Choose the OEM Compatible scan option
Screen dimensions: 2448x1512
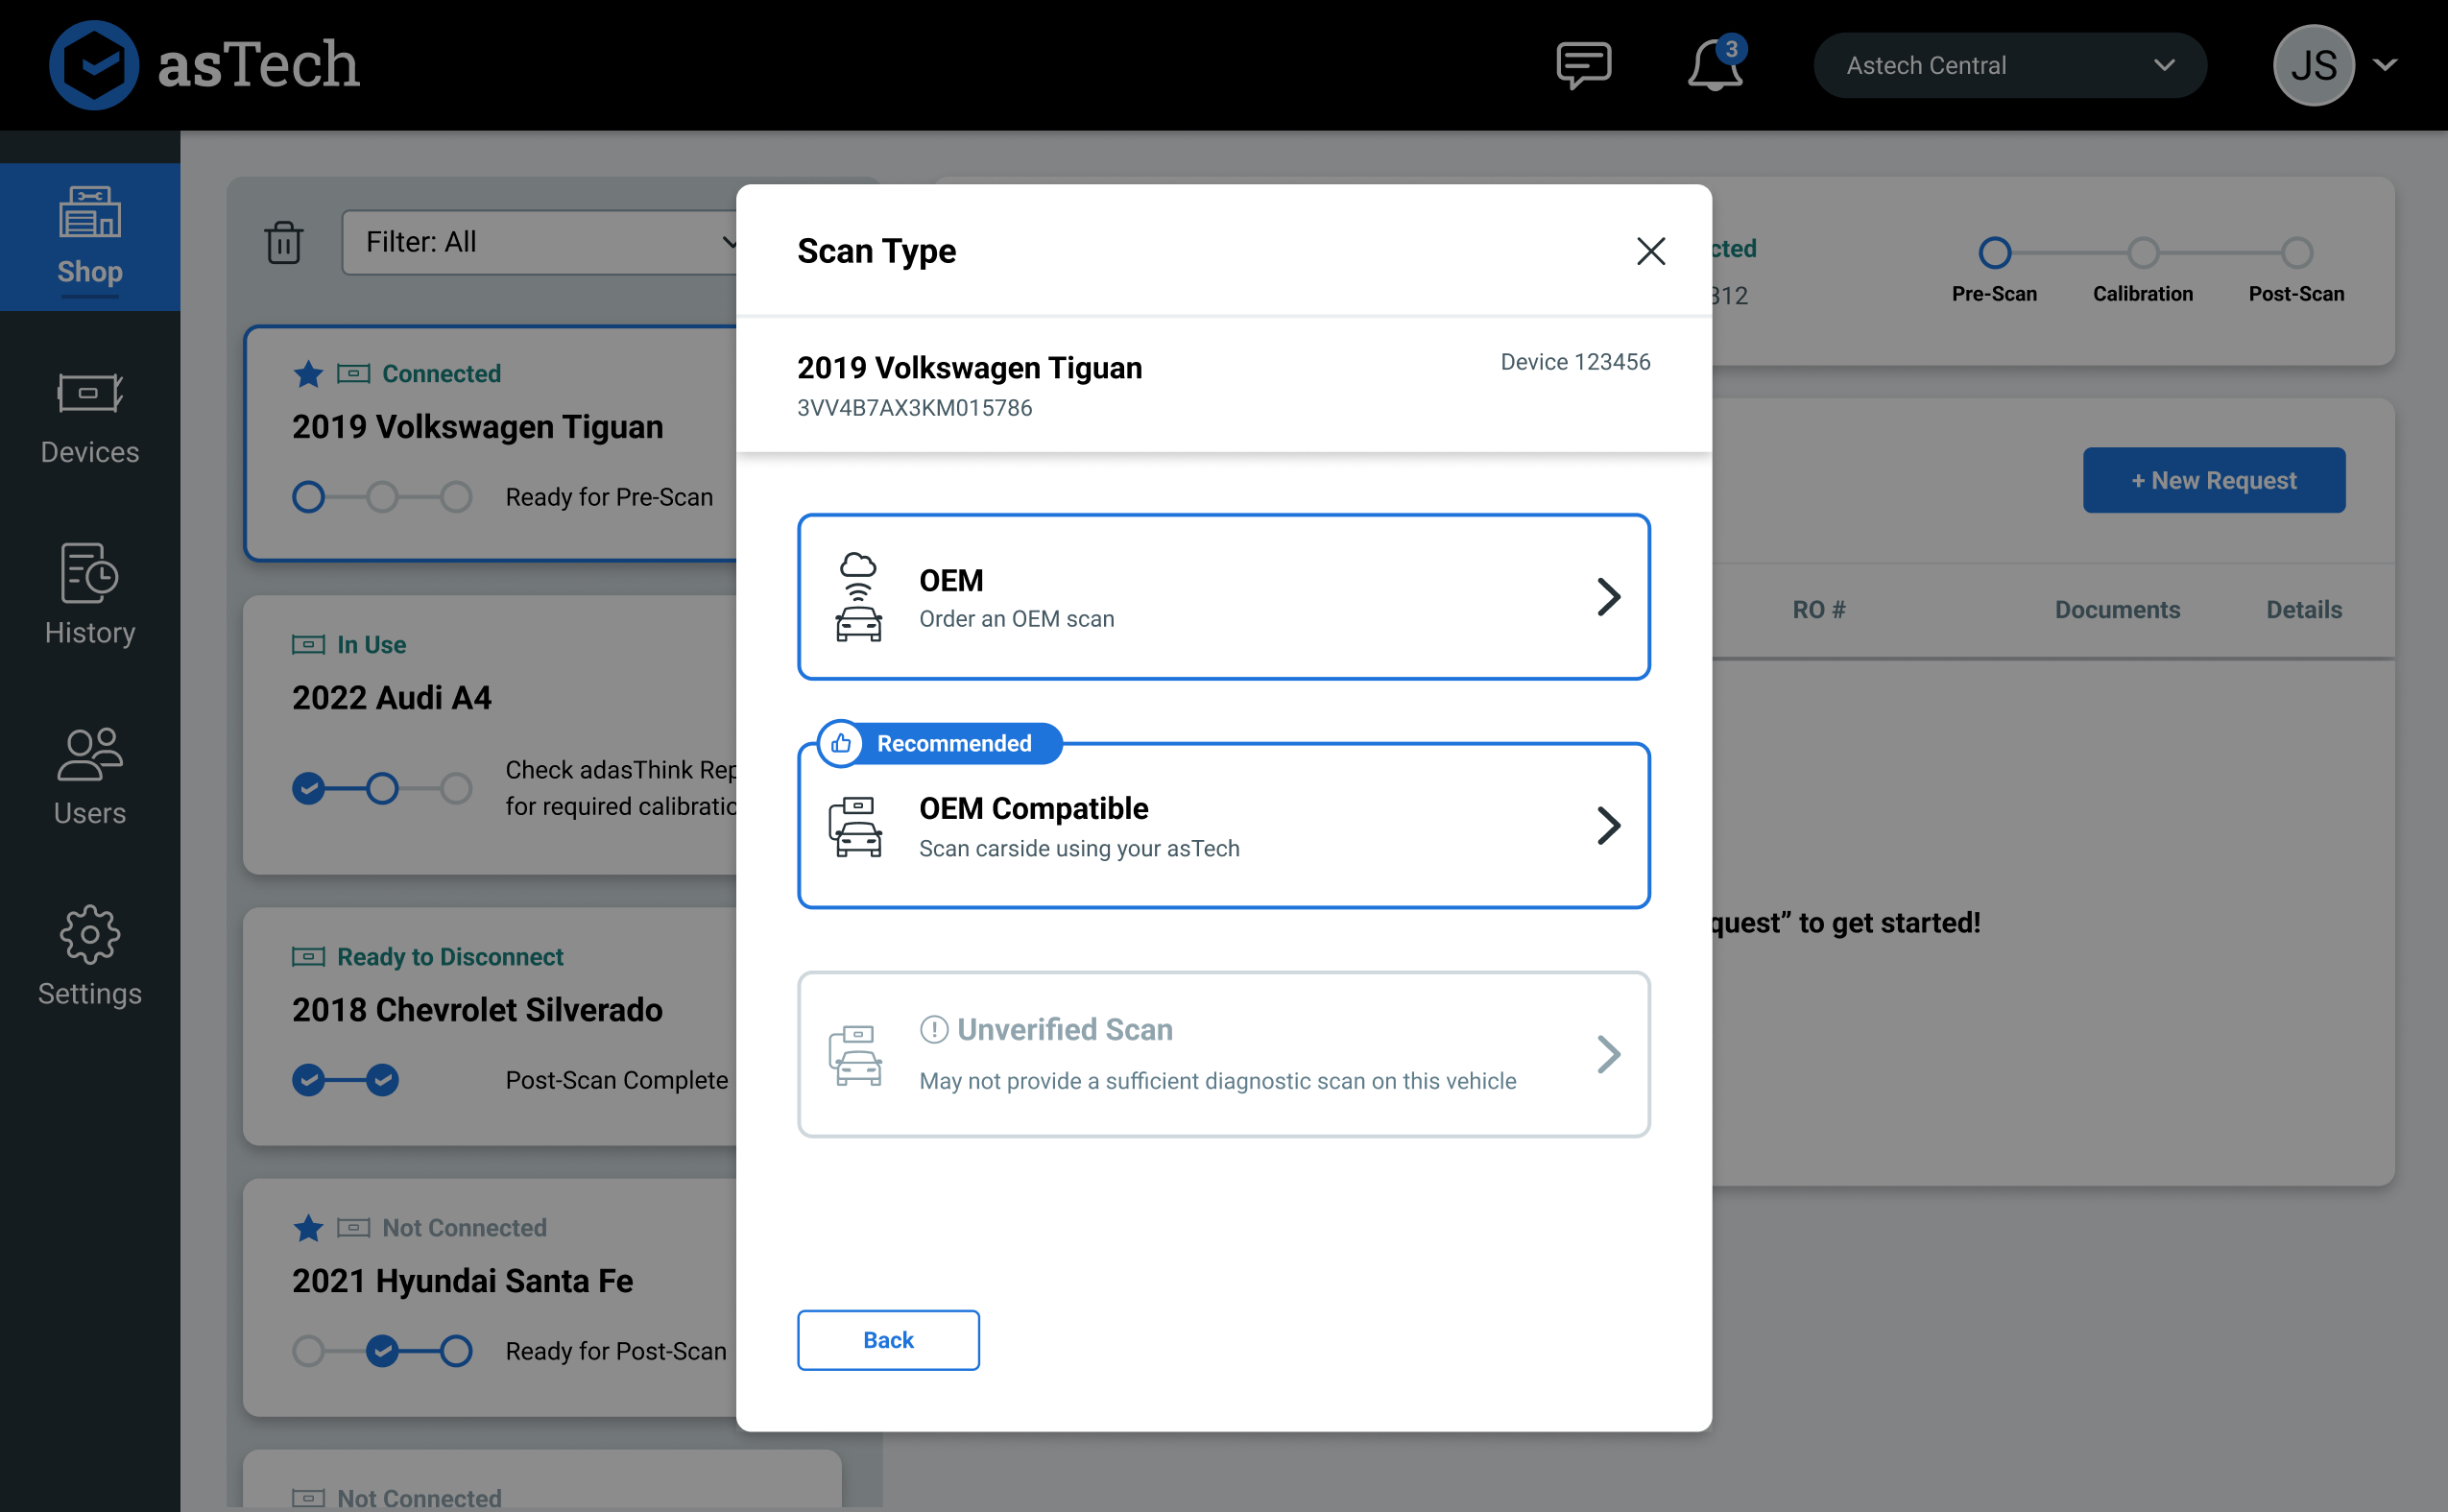[x=1224, y=826]
